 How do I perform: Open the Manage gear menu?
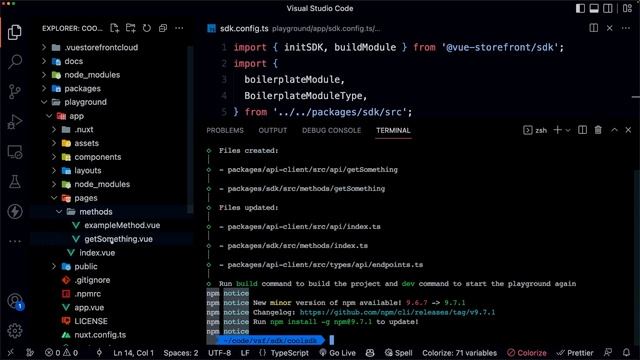tap(15, 331)
